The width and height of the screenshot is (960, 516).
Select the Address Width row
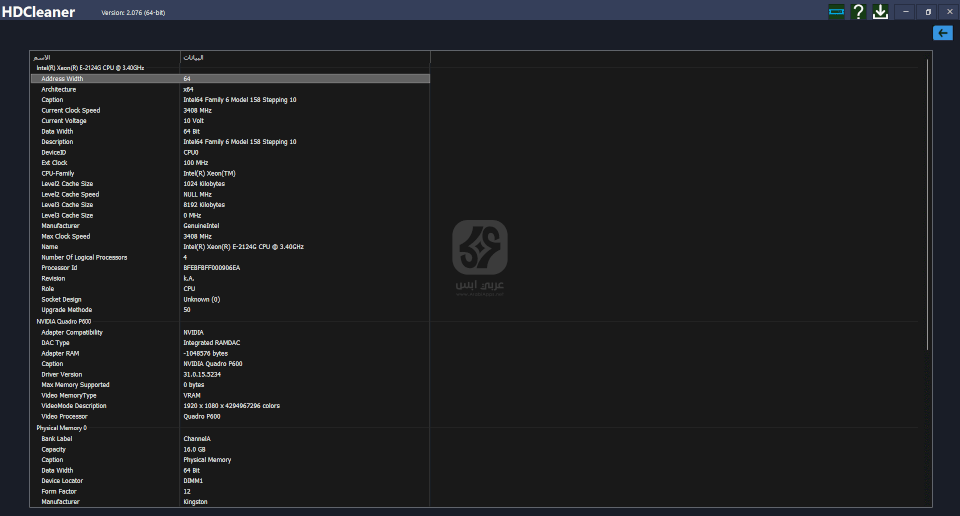[62, 78]
